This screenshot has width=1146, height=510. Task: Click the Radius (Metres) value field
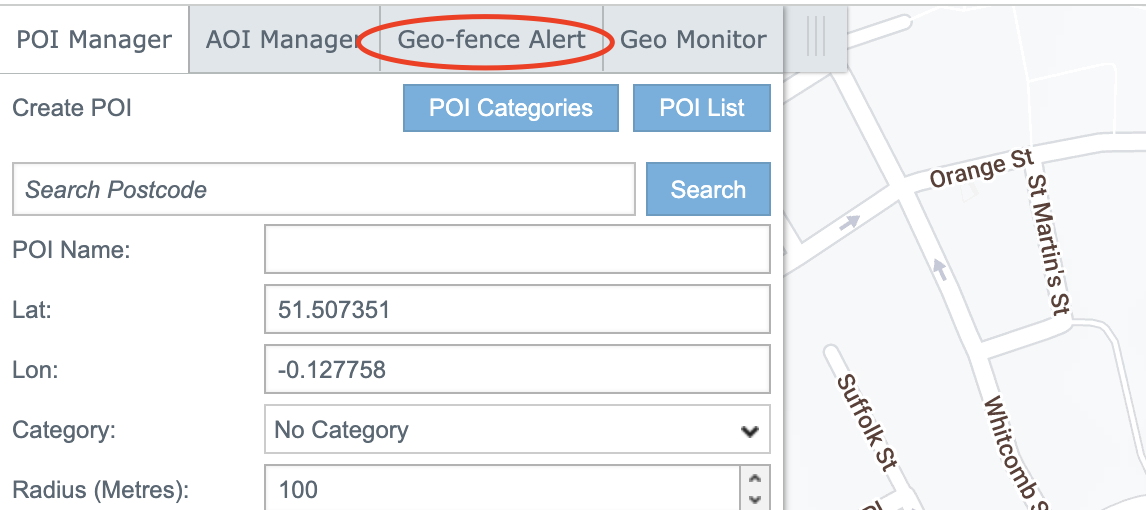[502, 489]
